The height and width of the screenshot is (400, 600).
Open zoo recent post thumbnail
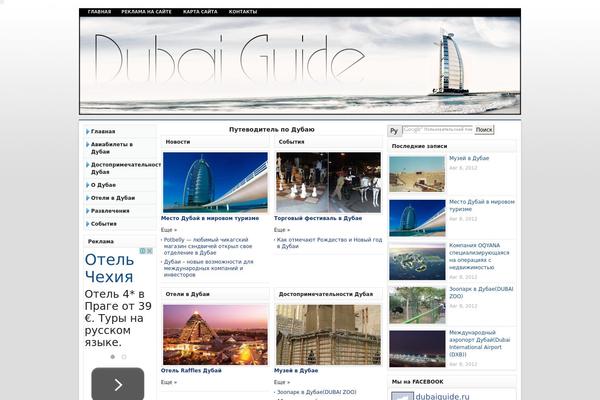tap(417, 305)
